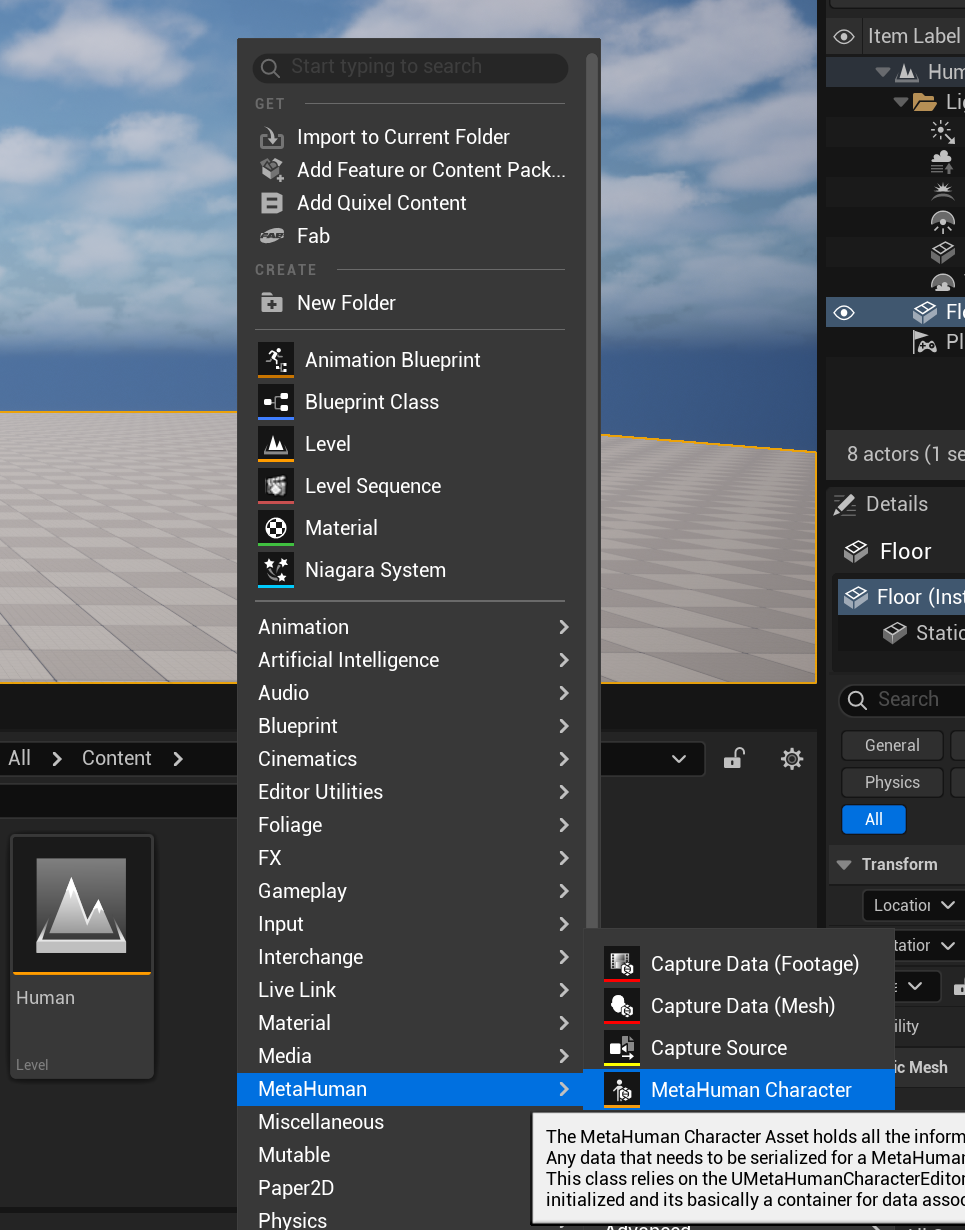Viewport: 965px width, 1230px height.
Task: Click the context menu vertical scrollbar
Action: click(x=591, y=490)
